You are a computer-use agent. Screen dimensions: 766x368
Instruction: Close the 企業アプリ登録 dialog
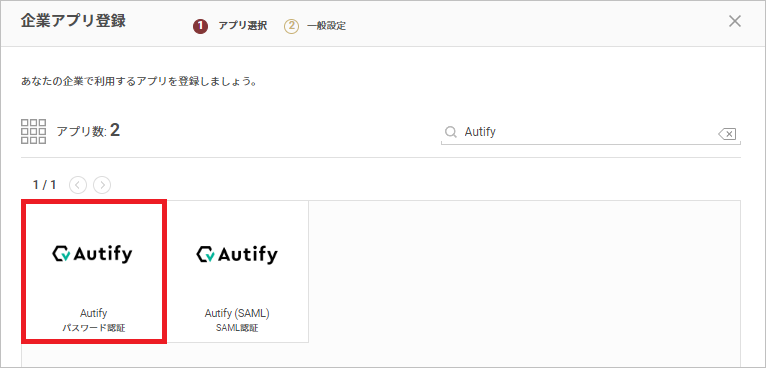(735, 21)
